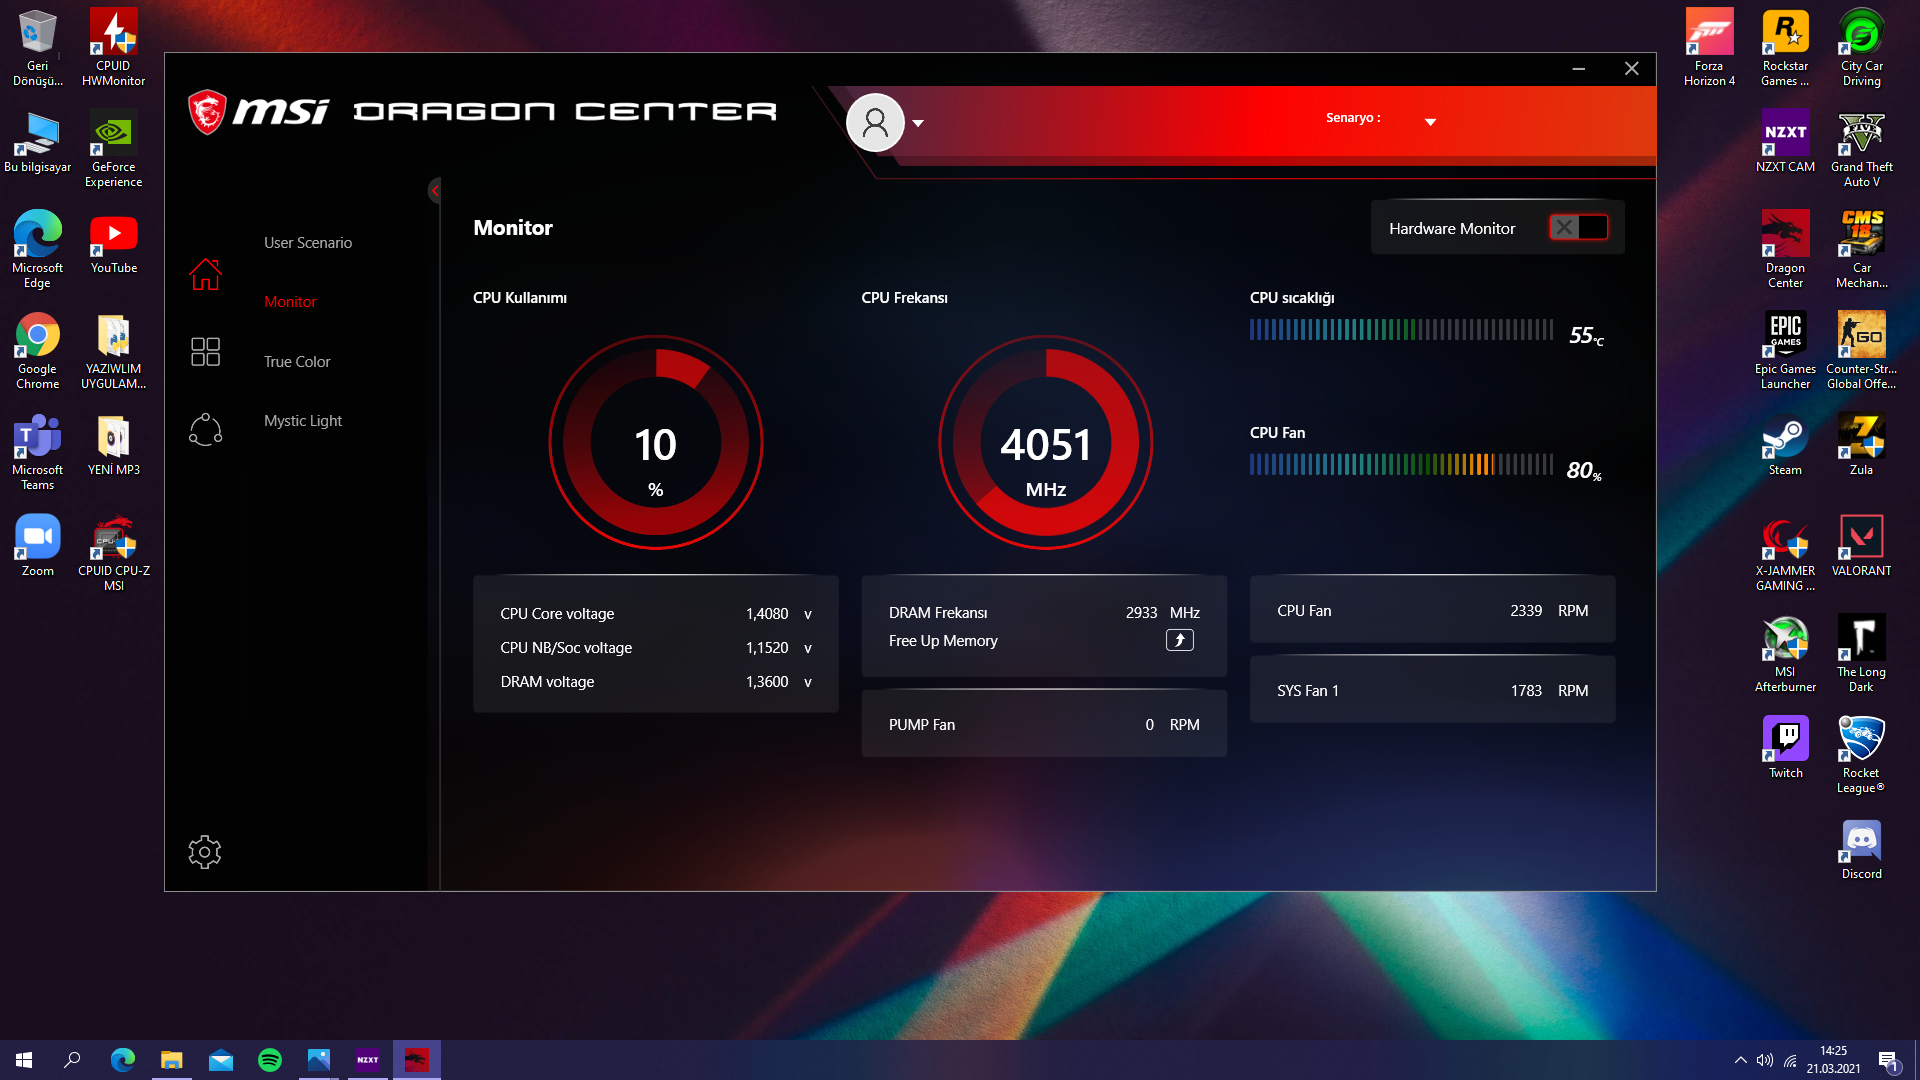Expand the user profile dropdown arrow

click(918, 124)
